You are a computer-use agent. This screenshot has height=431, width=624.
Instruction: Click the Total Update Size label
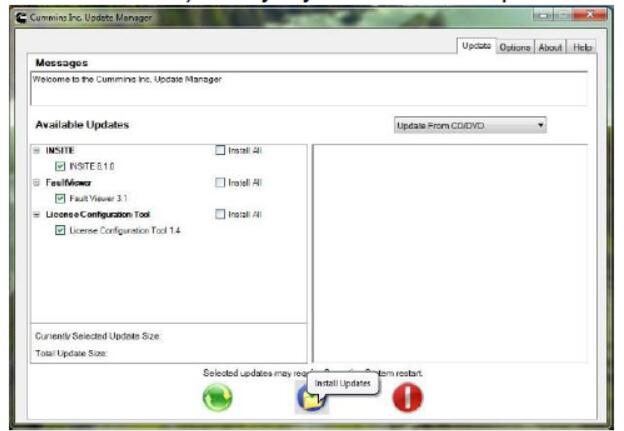(71, 353)
